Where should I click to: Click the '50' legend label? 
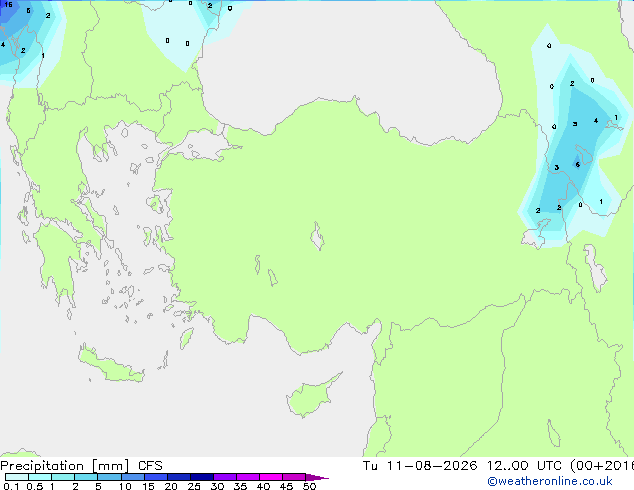pos(309,486)
